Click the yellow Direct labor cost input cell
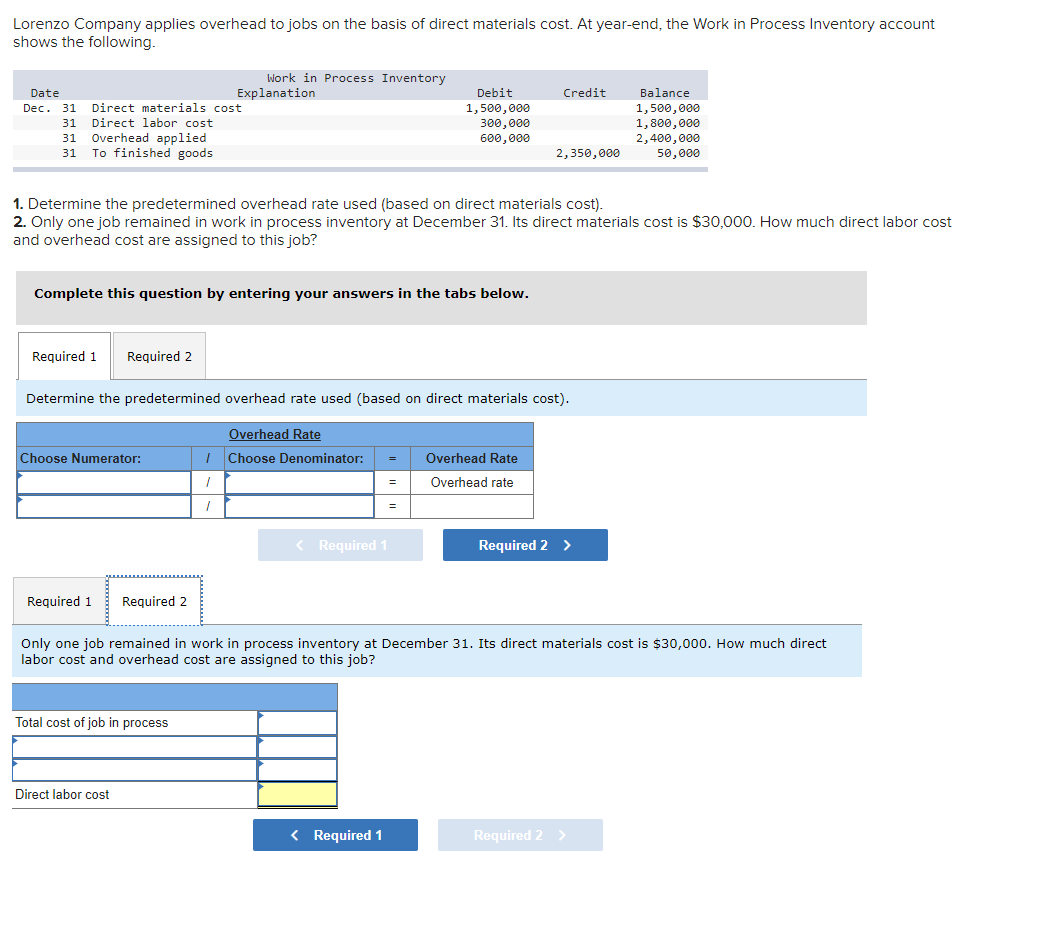 tap(297, 796)
